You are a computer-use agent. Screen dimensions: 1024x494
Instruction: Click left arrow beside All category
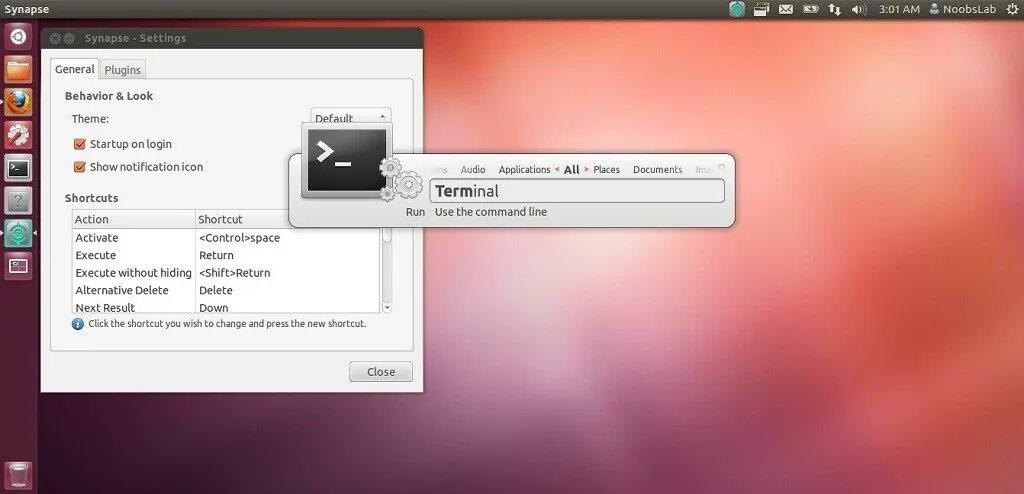click(x=557, y=169)
